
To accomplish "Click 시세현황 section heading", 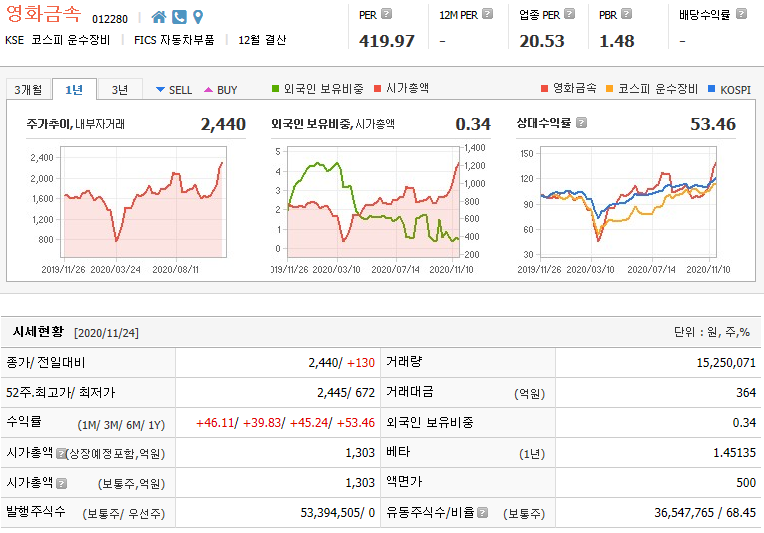I will click(38, 332).
